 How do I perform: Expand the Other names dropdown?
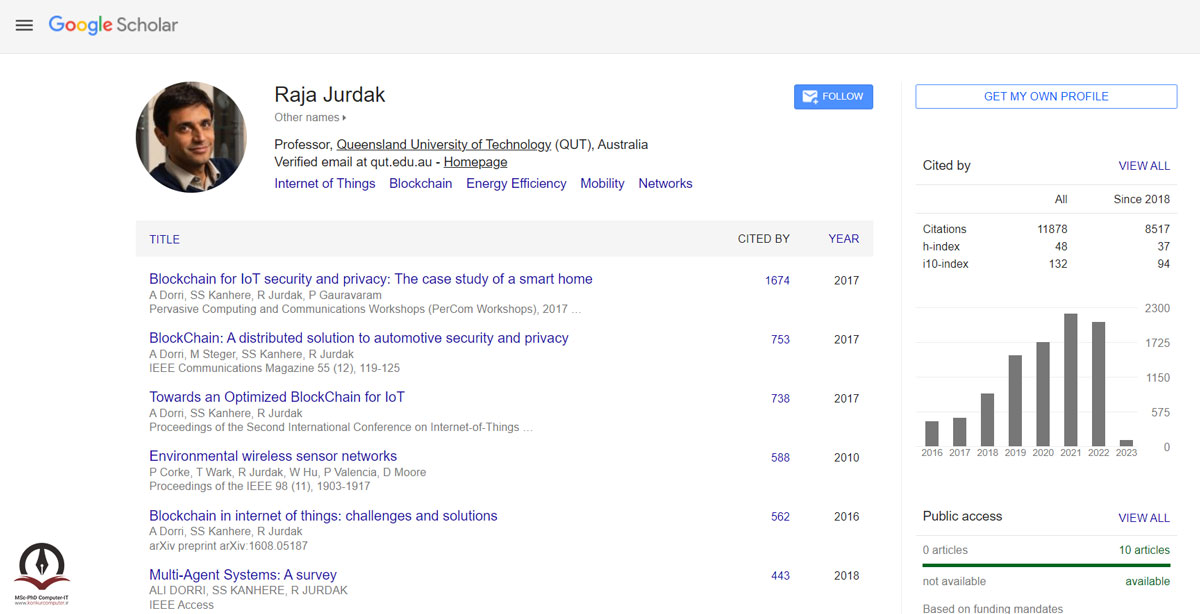pos(310,118)
